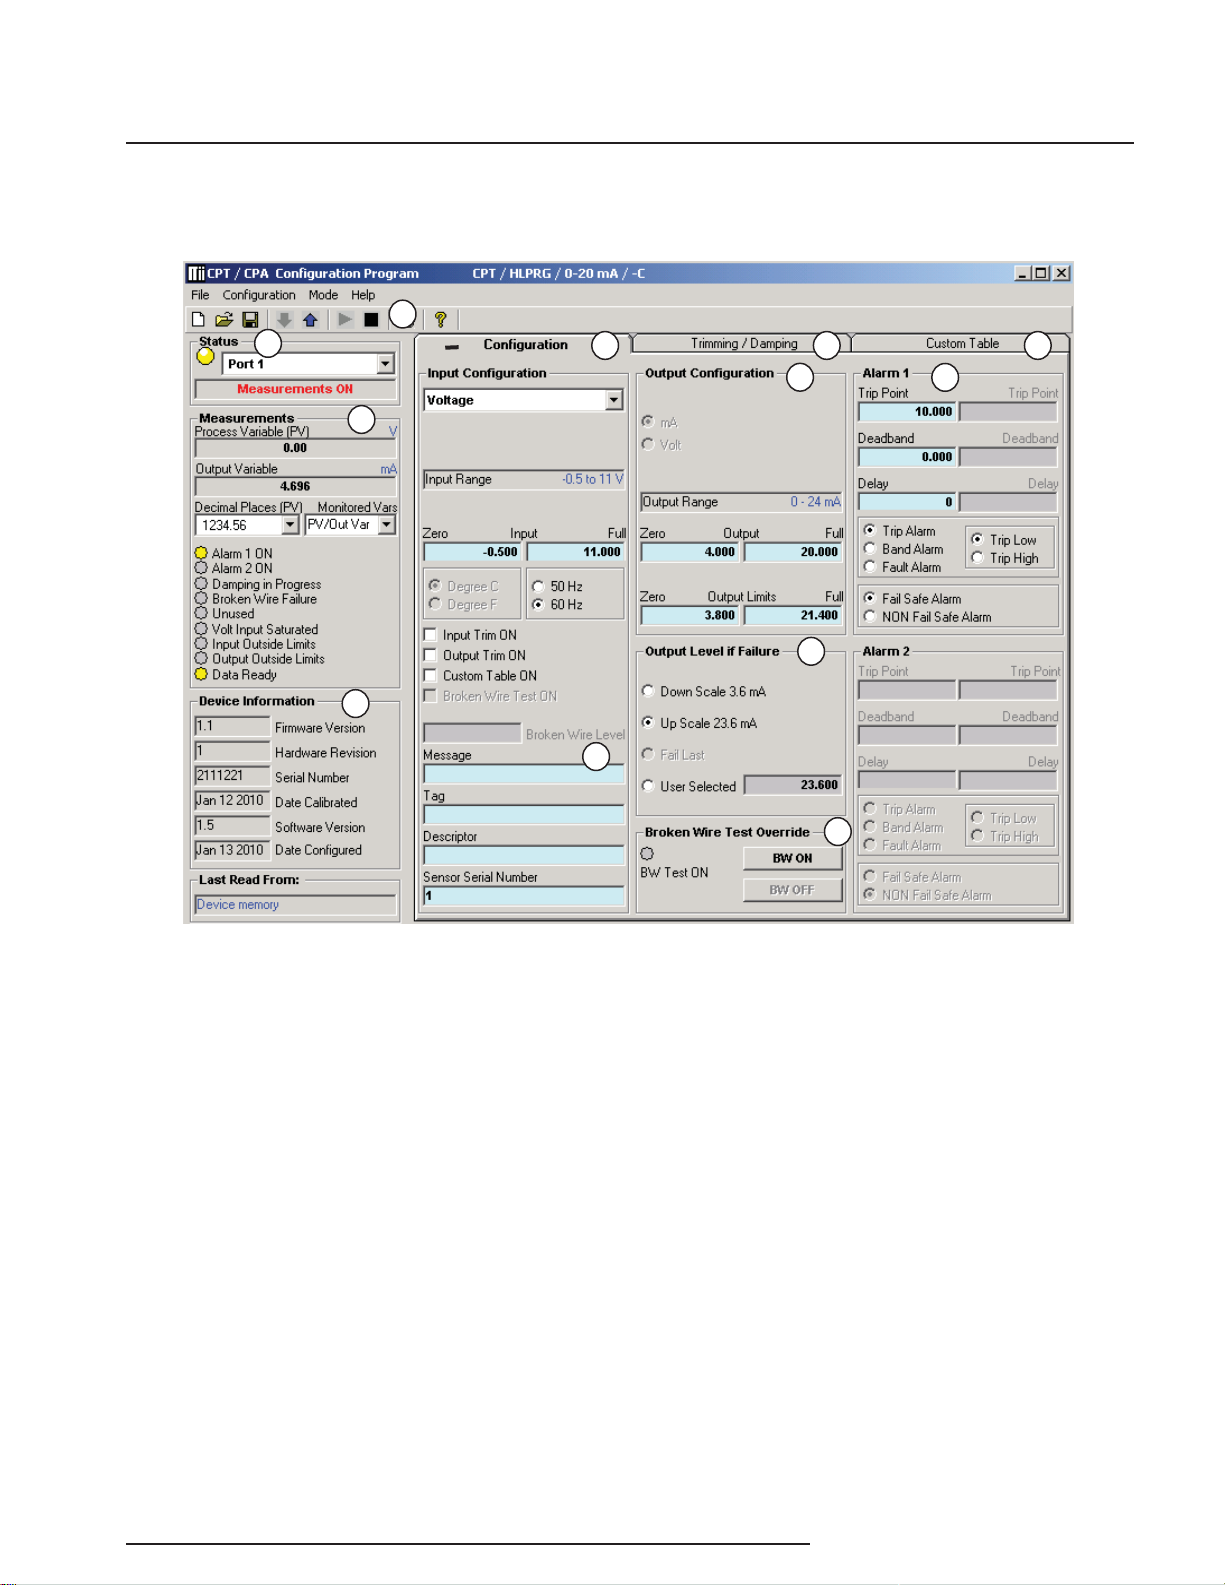Click the Tag text field
This screenshot has width=1225, height=1585.
pyautogui.click(x=524, y=815)
